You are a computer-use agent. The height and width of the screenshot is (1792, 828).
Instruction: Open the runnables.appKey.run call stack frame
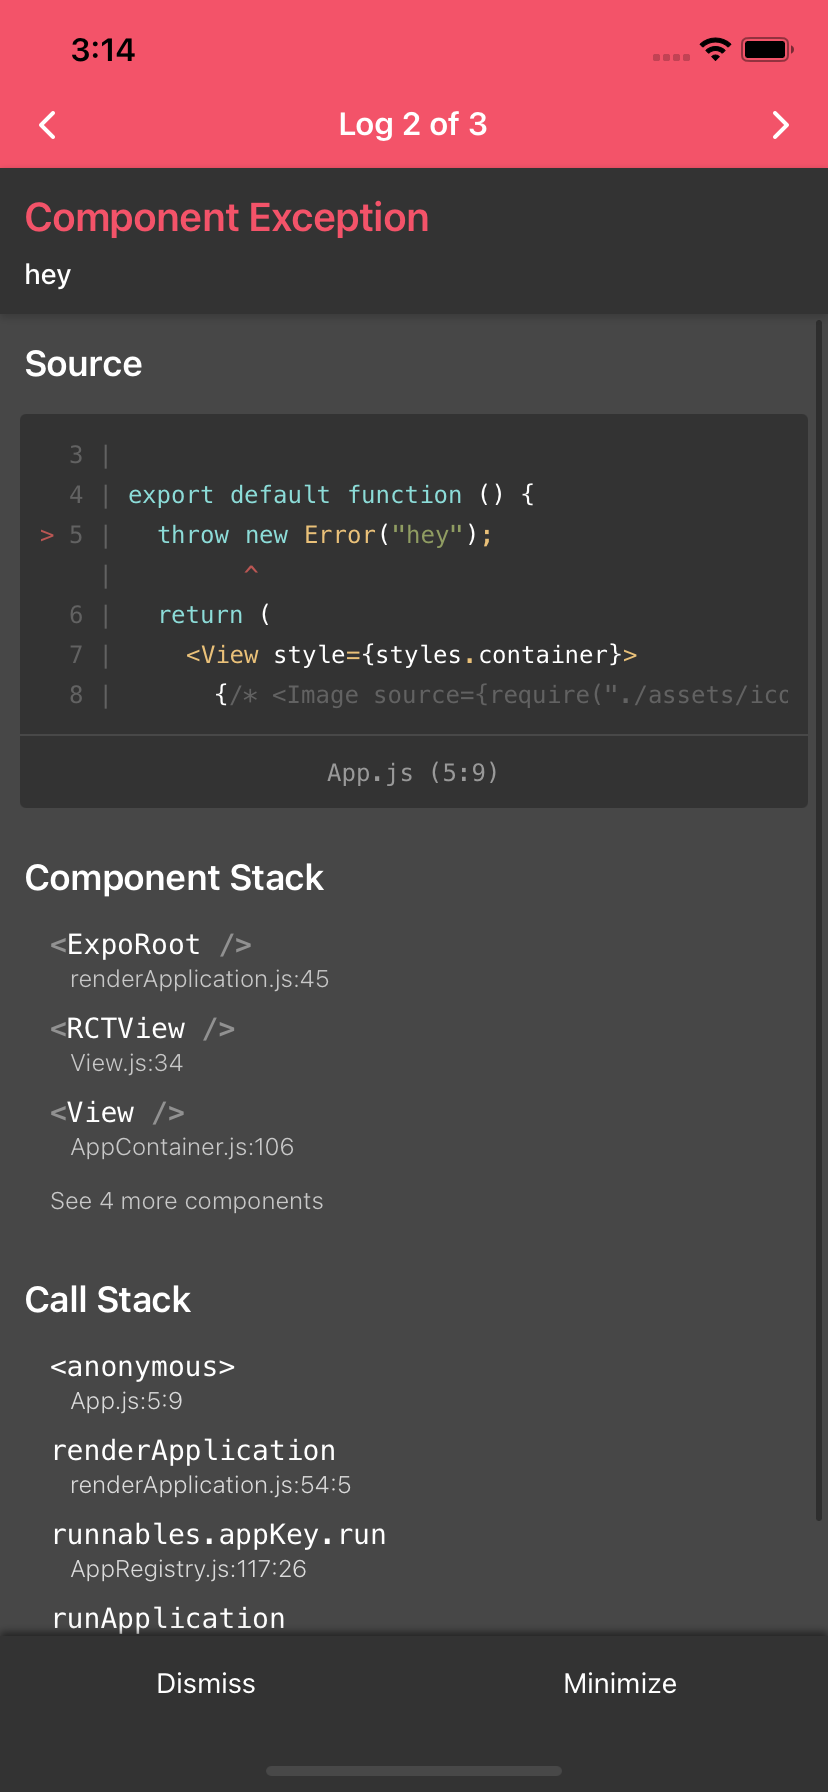tap(218, 1550)
